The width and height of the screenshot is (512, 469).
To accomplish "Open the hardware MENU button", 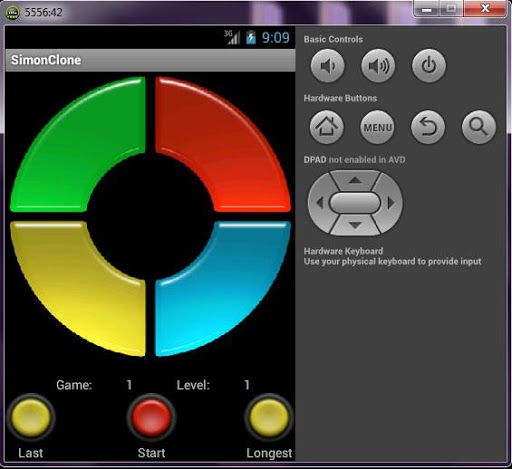I will tap(377, 127).
